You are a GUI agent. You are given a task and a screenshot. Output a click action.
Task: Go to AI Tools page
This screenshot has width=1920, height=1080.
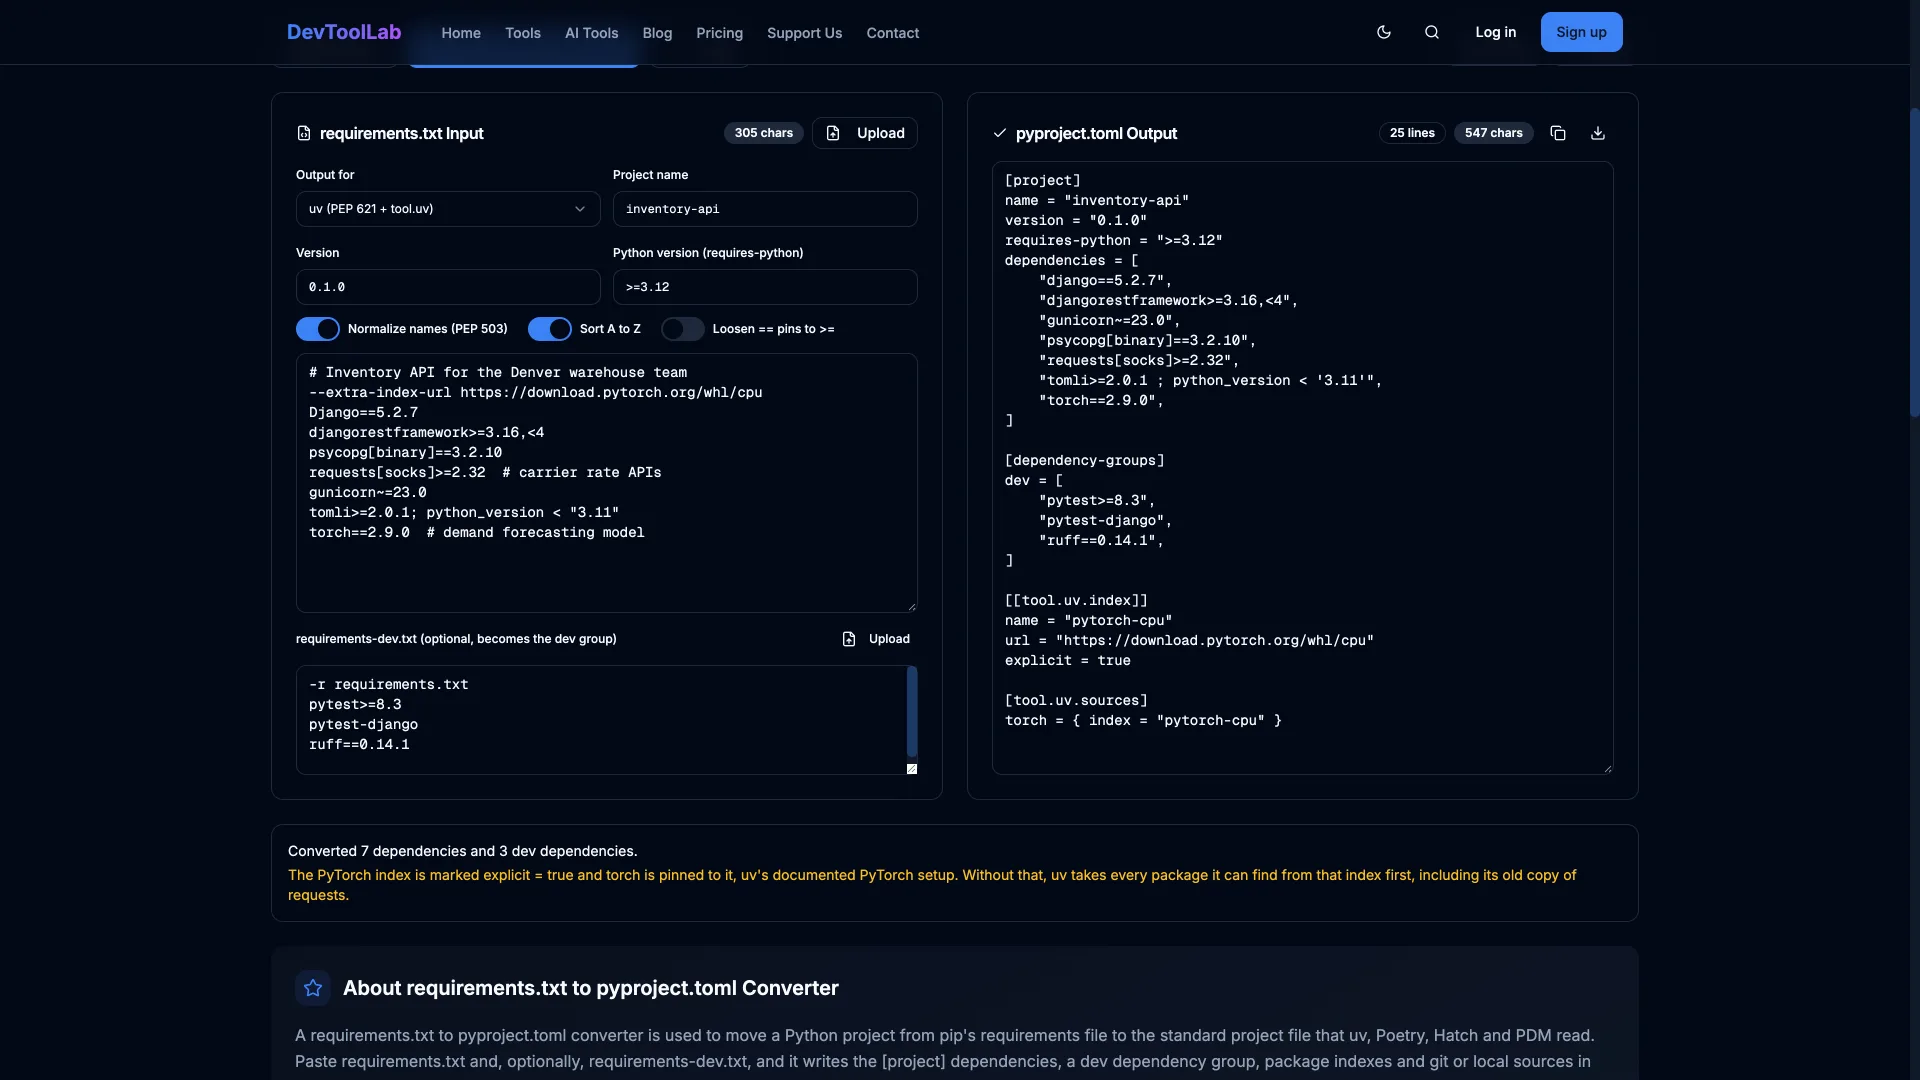(x=592, y=33)
